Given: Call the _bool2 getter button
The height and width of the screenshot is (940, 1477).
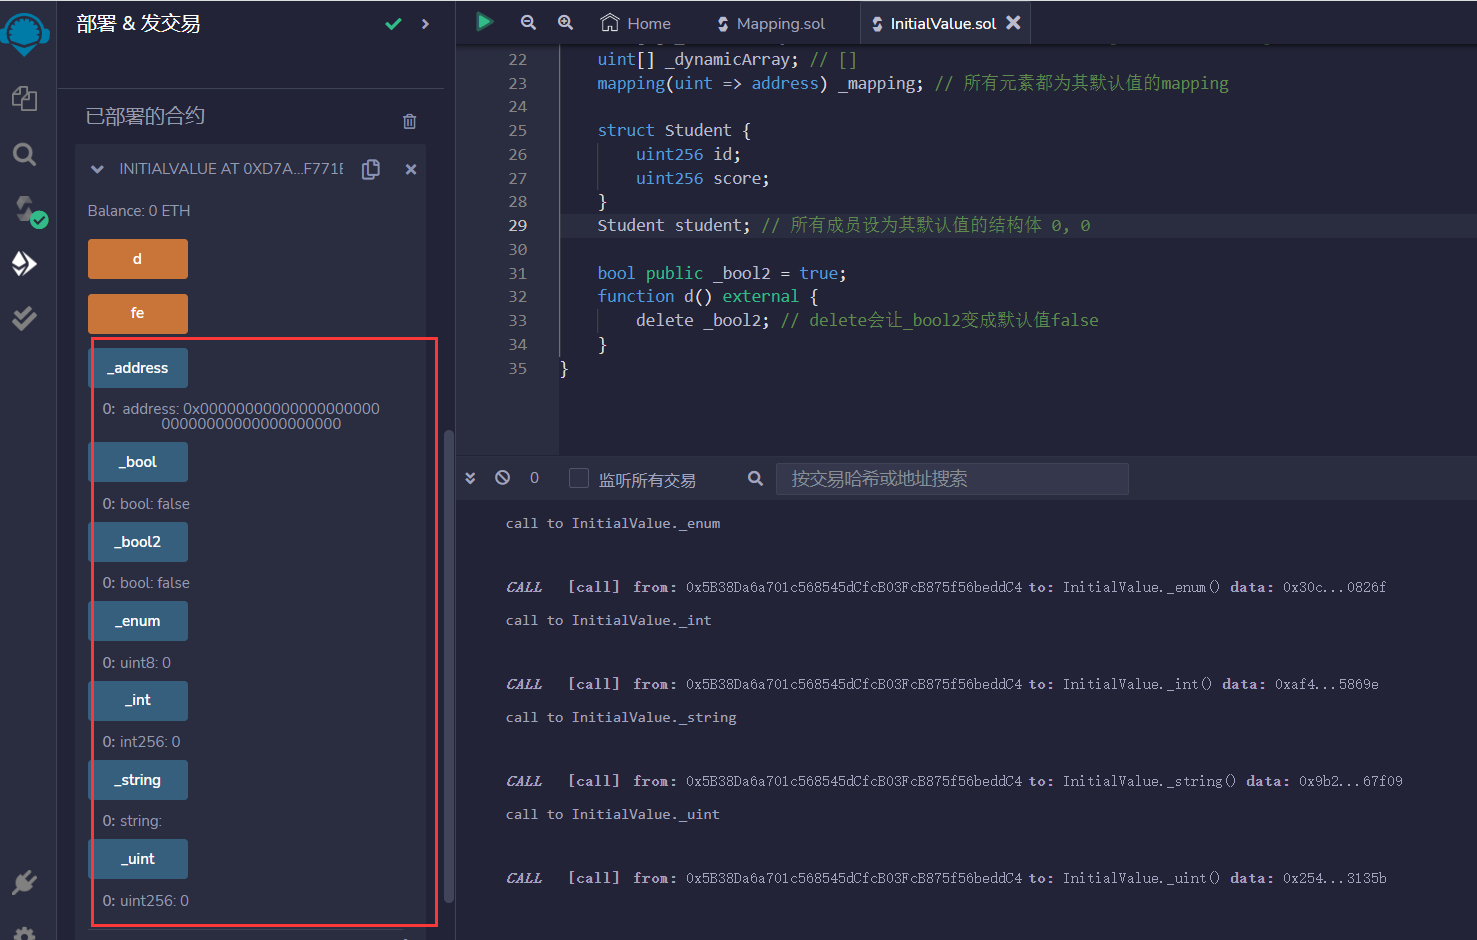Looking at the screenshot, I should point(138,541).
